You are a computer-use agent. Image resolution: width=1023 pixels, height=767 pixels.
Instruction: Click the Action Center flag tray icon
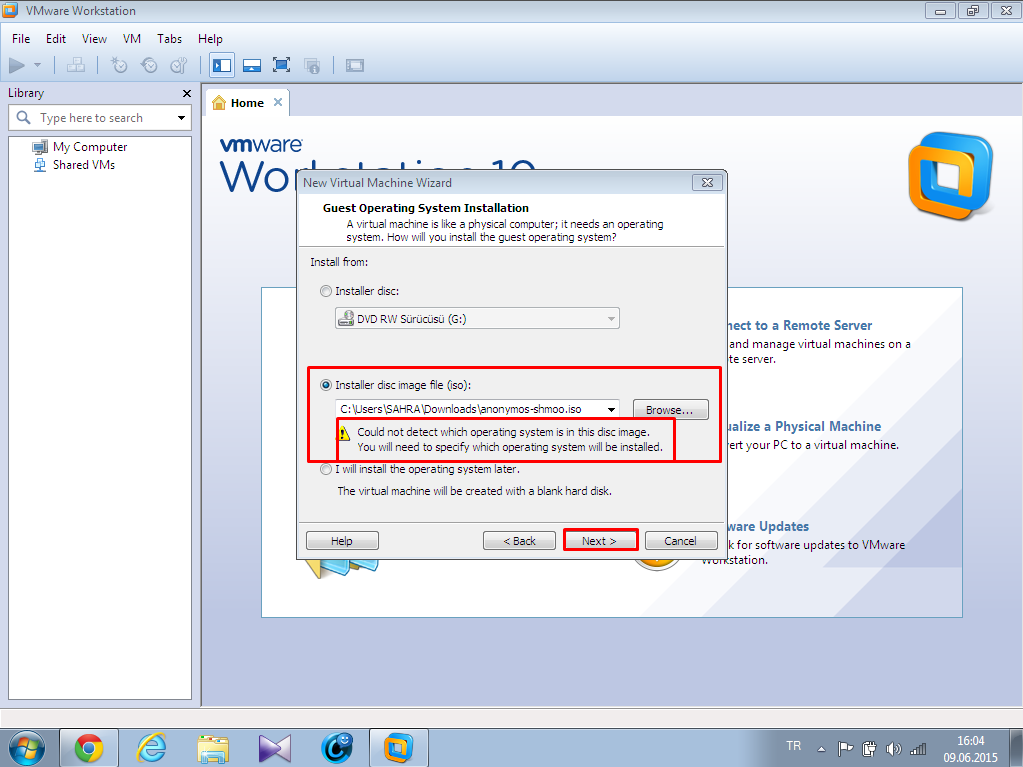pos(845,749)
